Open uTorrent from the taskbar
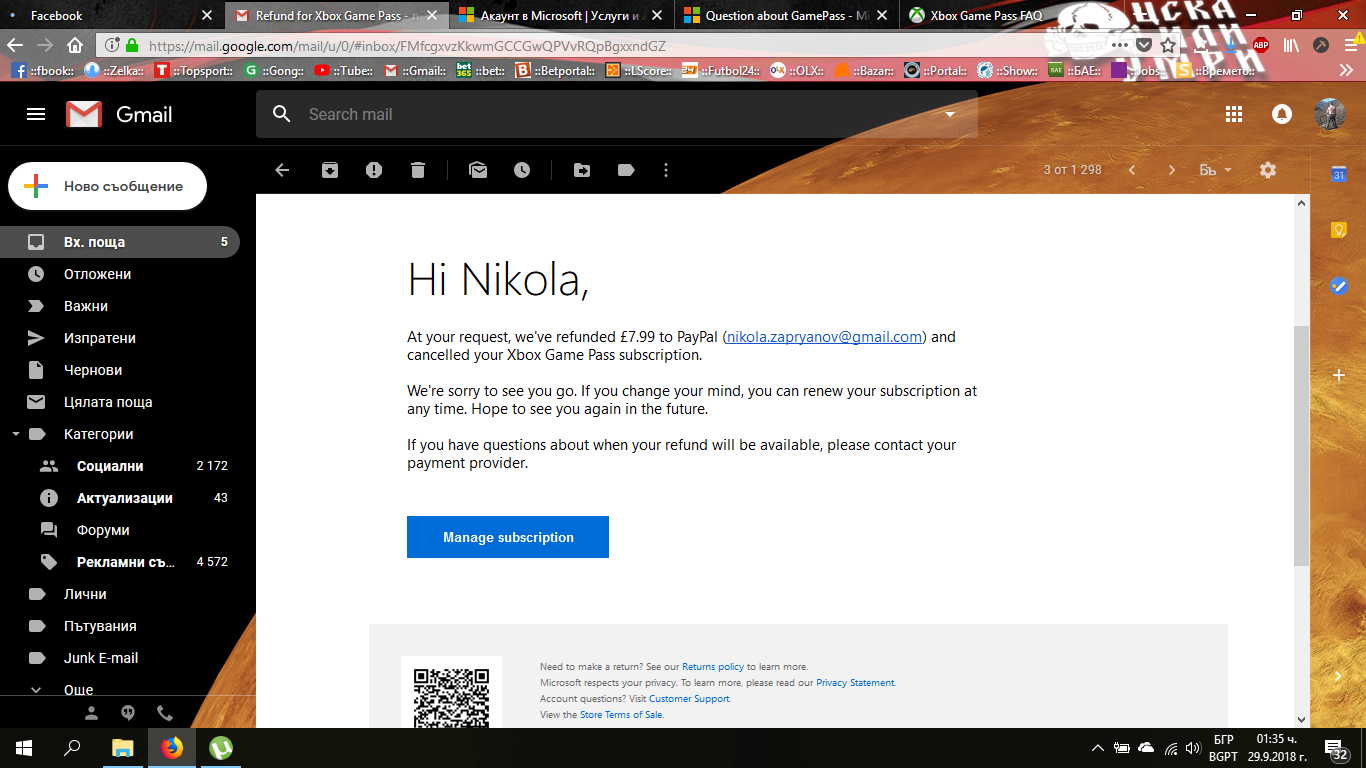1366x768 pixels. click(221, 747)
